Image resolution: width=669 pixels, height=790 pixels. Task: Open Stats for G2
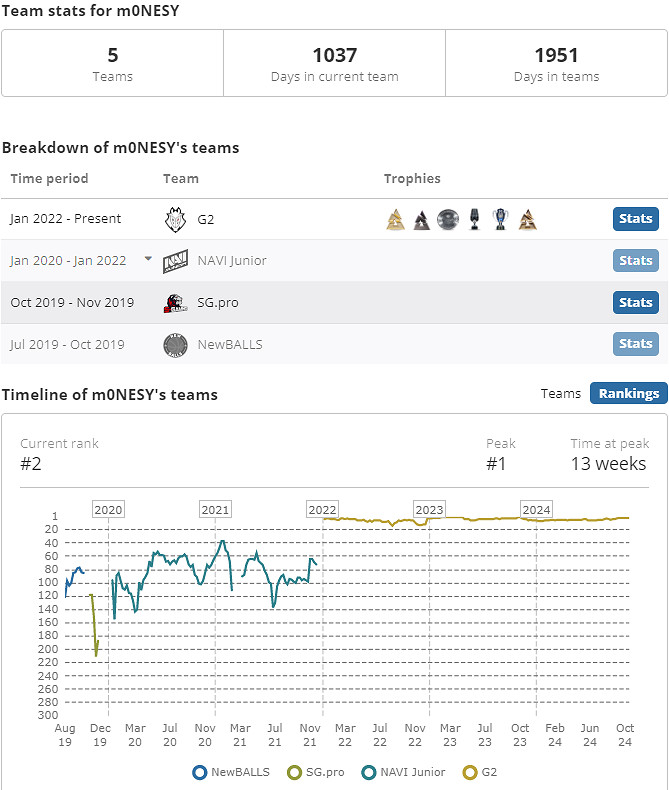(x=635, y=219)
